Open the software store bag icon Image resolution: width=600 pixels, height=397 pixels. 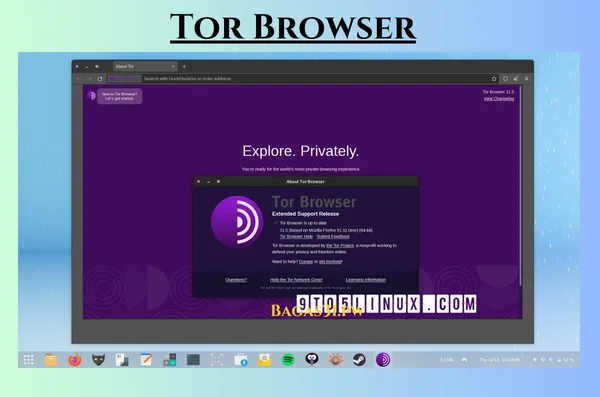tap(241, 360)
